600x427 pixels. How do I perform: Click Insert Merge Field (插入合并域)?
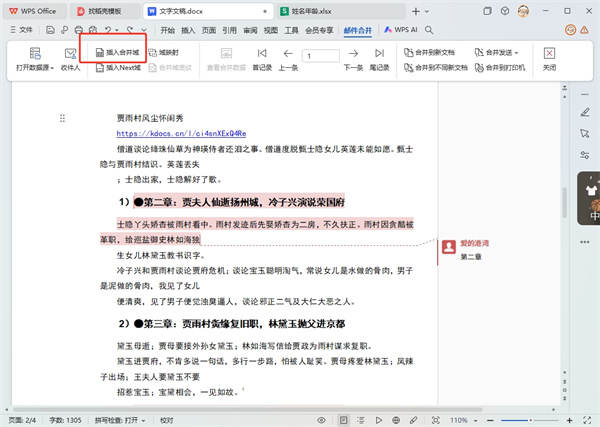117,52
